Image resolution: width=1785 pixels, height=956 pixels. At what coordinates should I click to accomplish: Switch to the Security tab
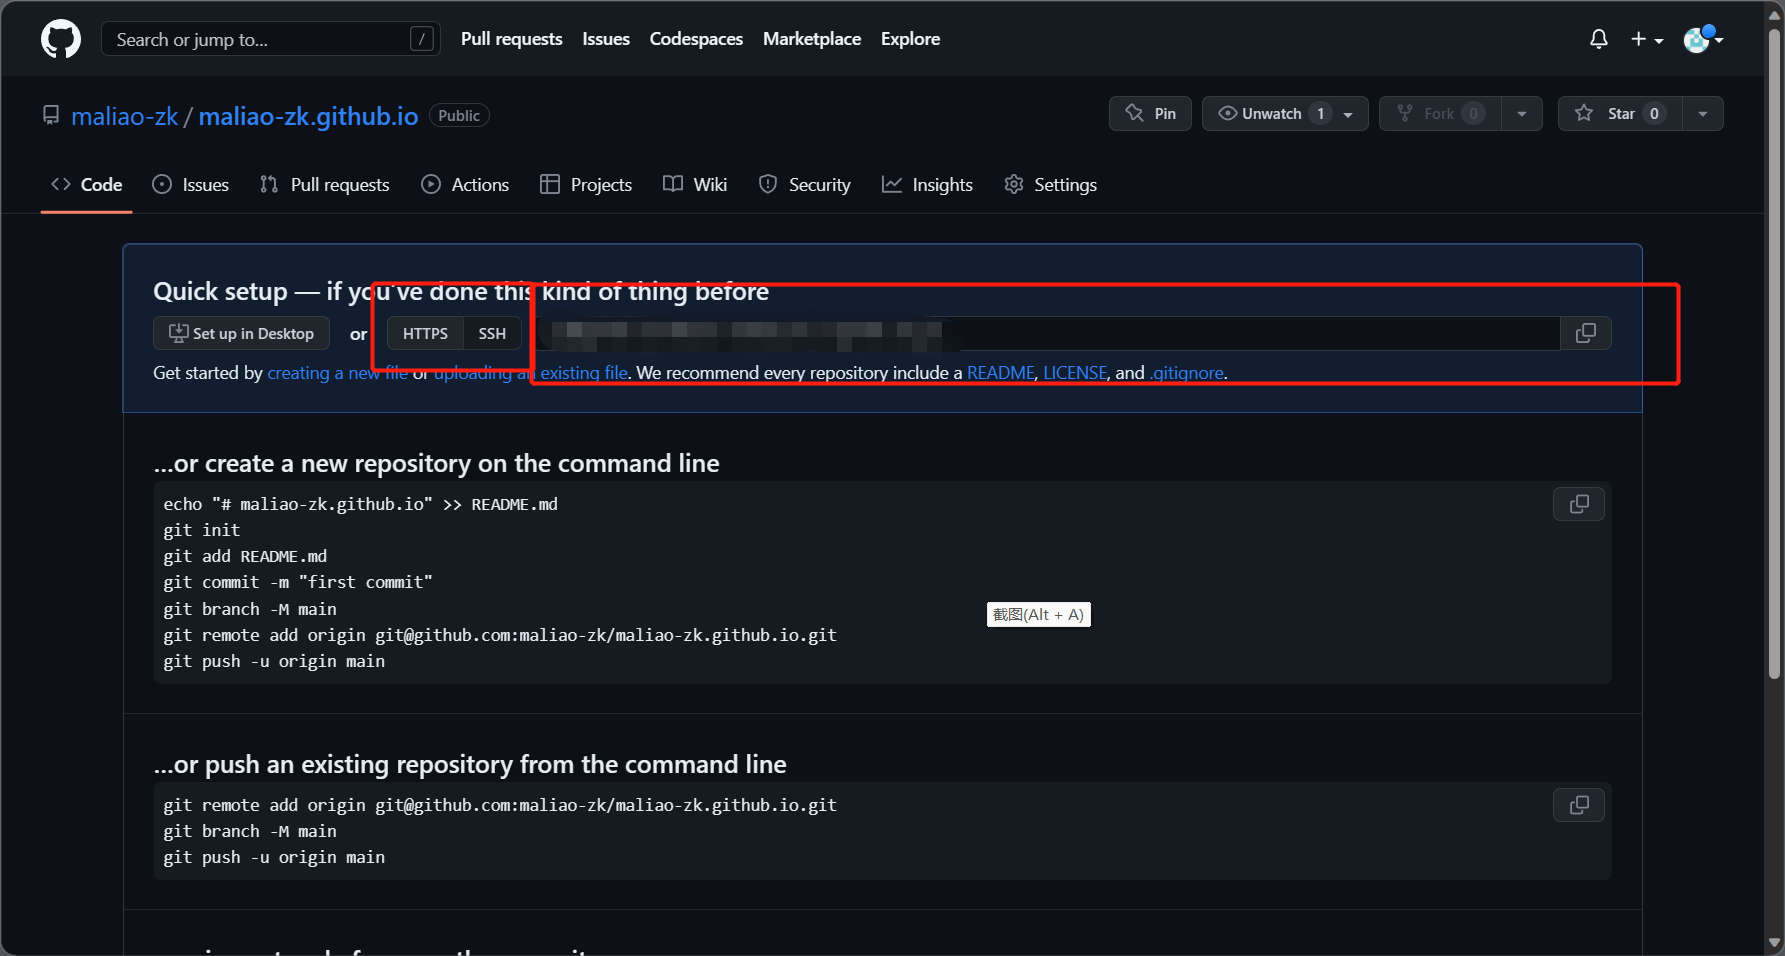click(805, 185)
